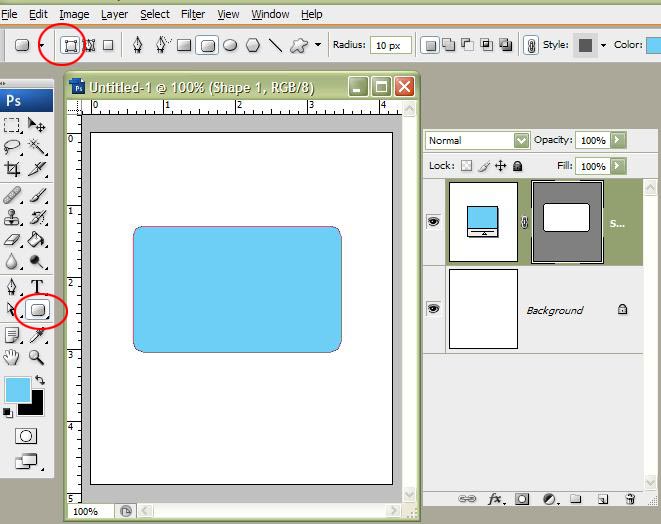This screenshot has height=524, width=661.
Task: Open the Filter menu
Action: click(193, 15)
